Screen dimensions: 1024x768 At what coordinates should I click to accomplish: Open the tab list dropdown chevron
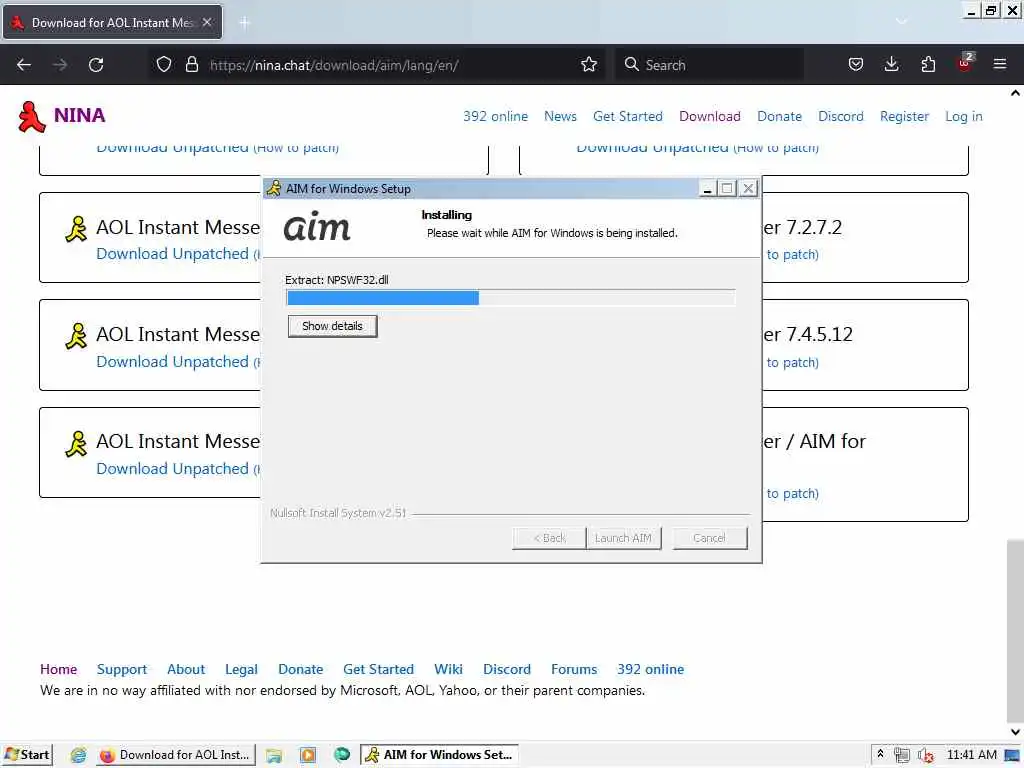click(x=901, y=22)
